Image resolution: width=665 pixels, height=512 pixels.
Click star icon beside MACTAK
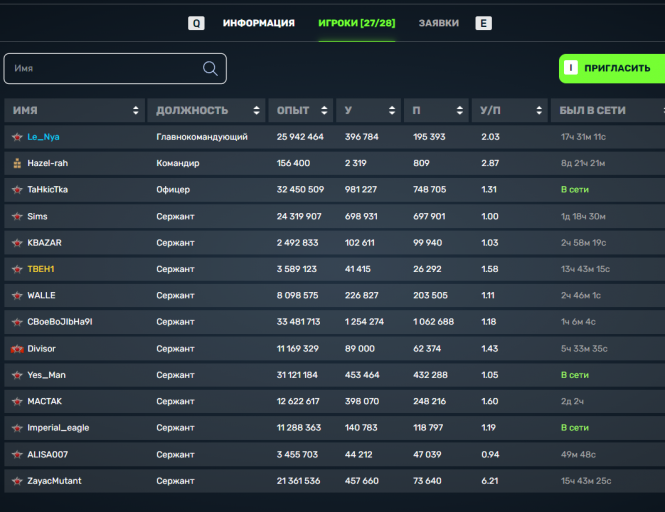click(x=17, y=401)
